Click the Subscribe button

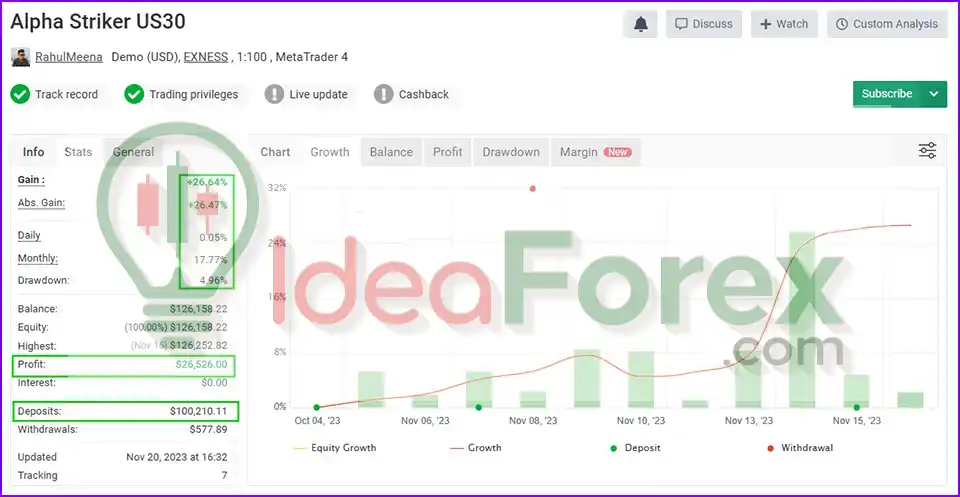click(x=887, y=94)
